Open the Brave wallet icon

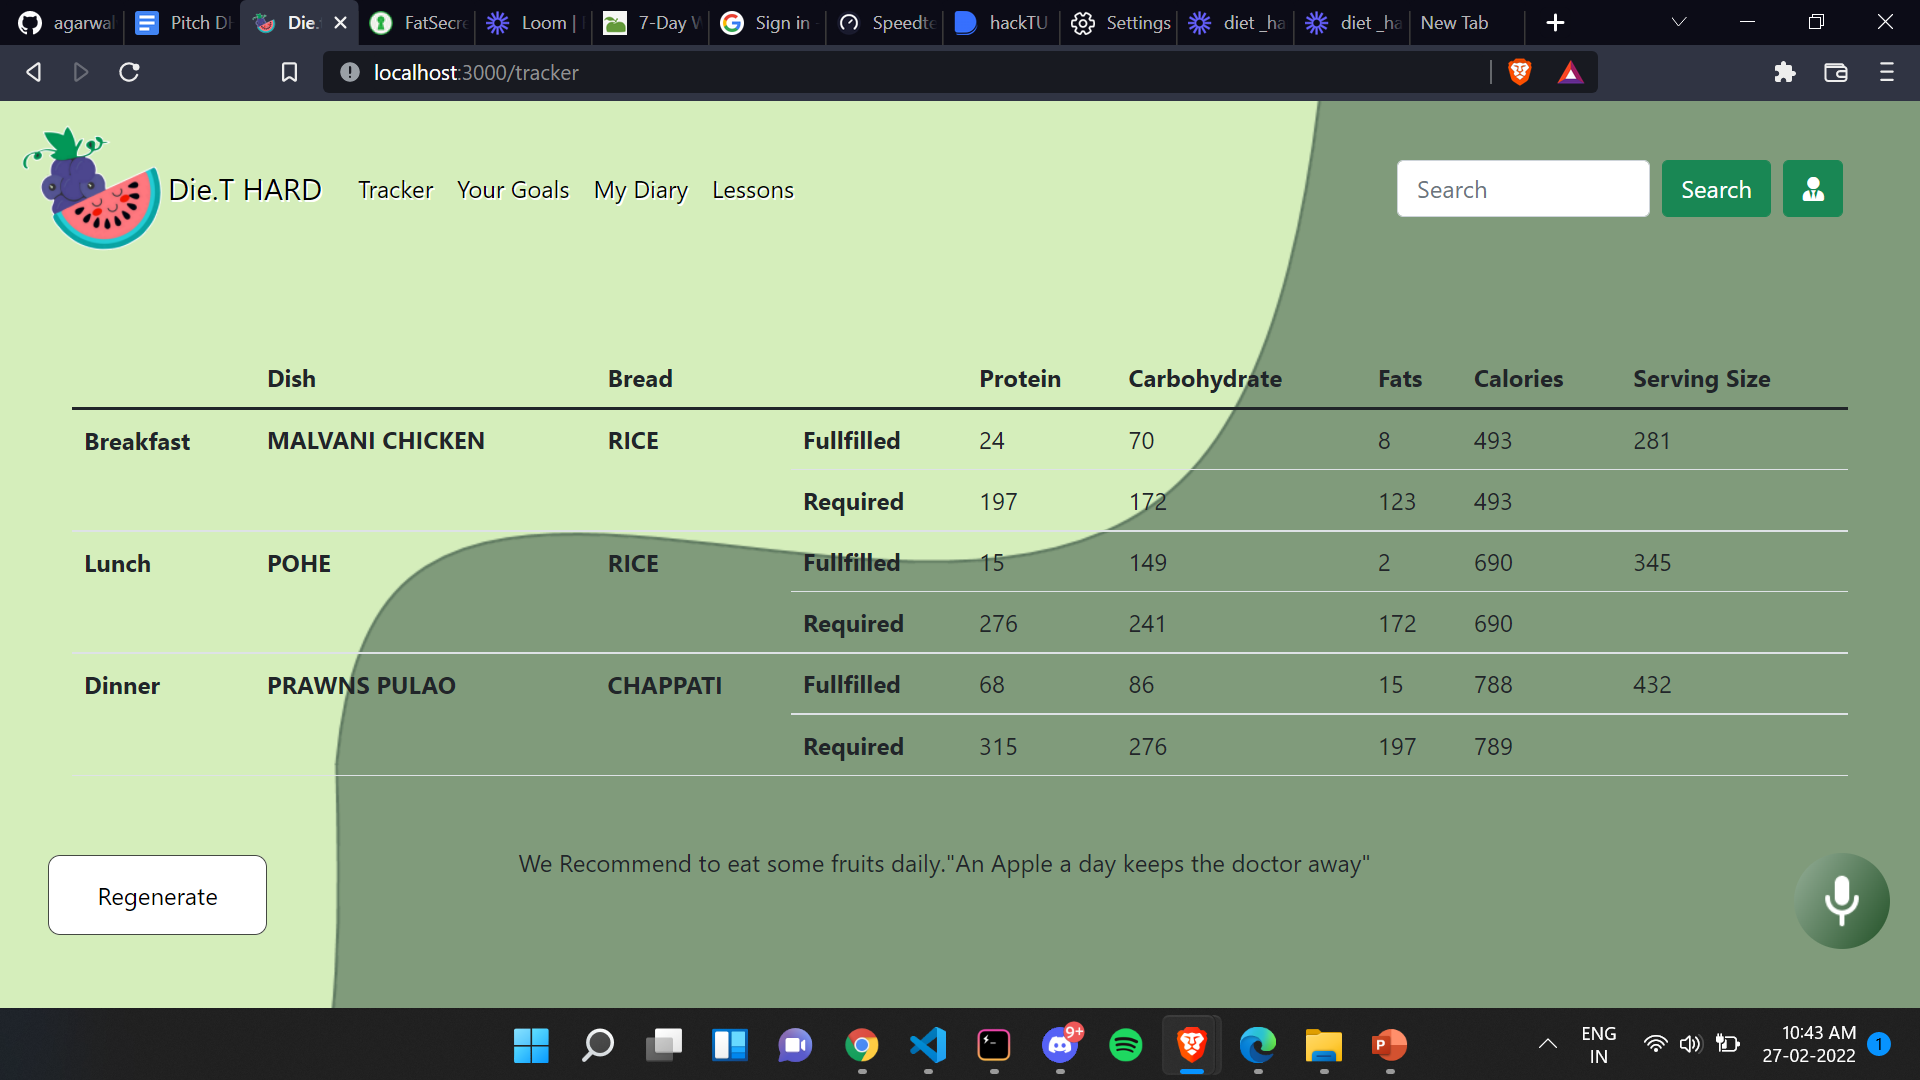[1835, 72]
